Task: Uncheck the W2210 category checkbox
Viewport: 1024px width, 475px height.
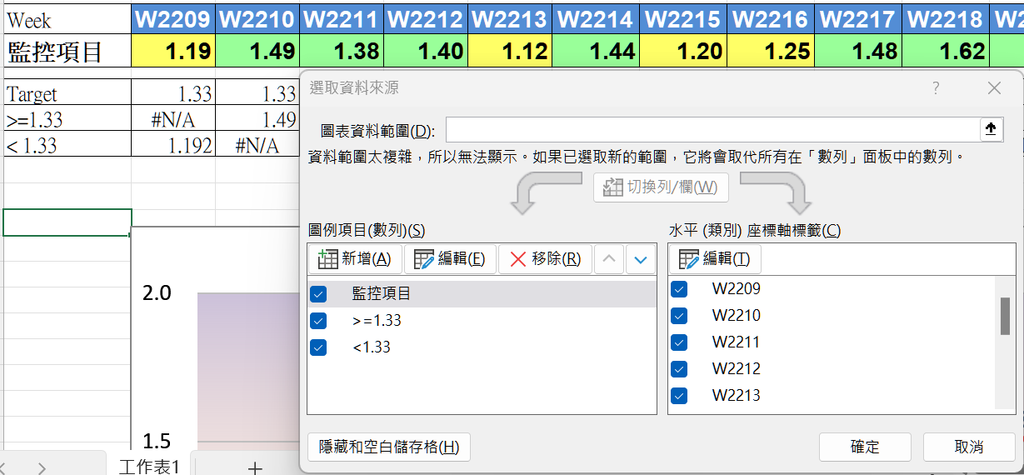Action: [679, 316]
